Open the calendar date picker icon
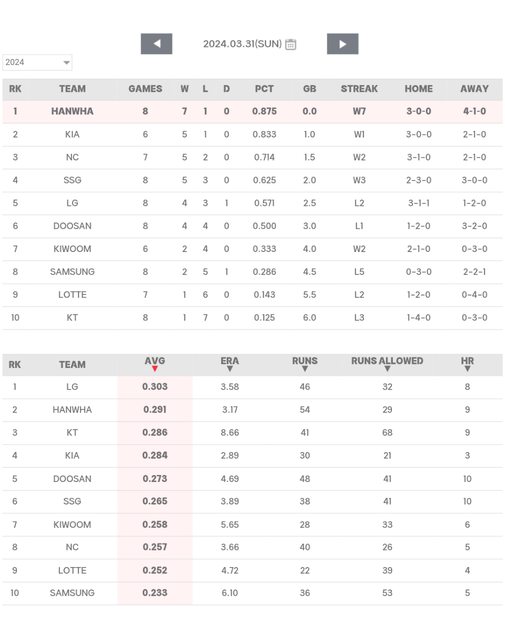 (290, 44)
